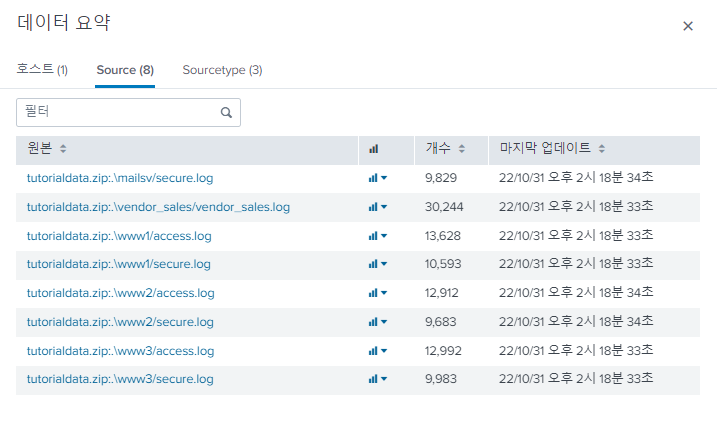
Task: Click last update time of www1/secure.log
Action: (x=576, y=263)
